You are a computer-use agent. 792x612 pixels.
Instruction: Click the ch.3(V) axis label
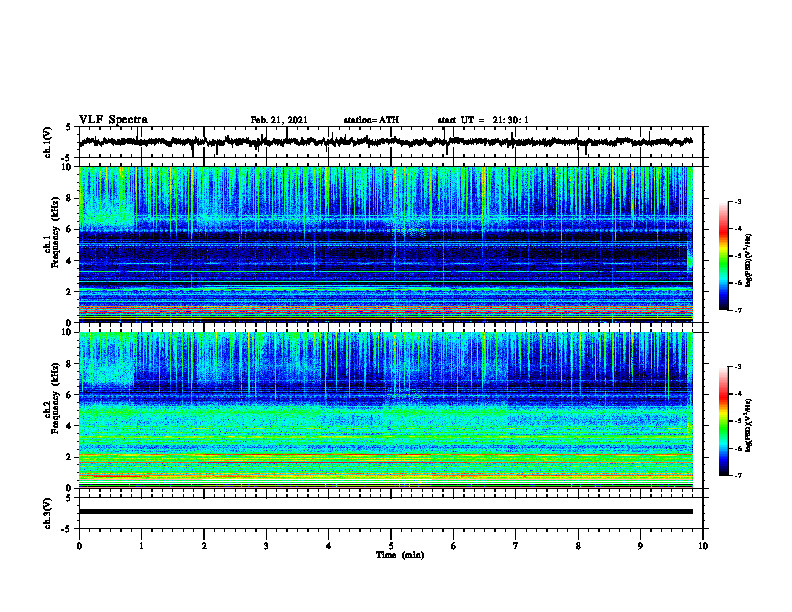point(48,513)
